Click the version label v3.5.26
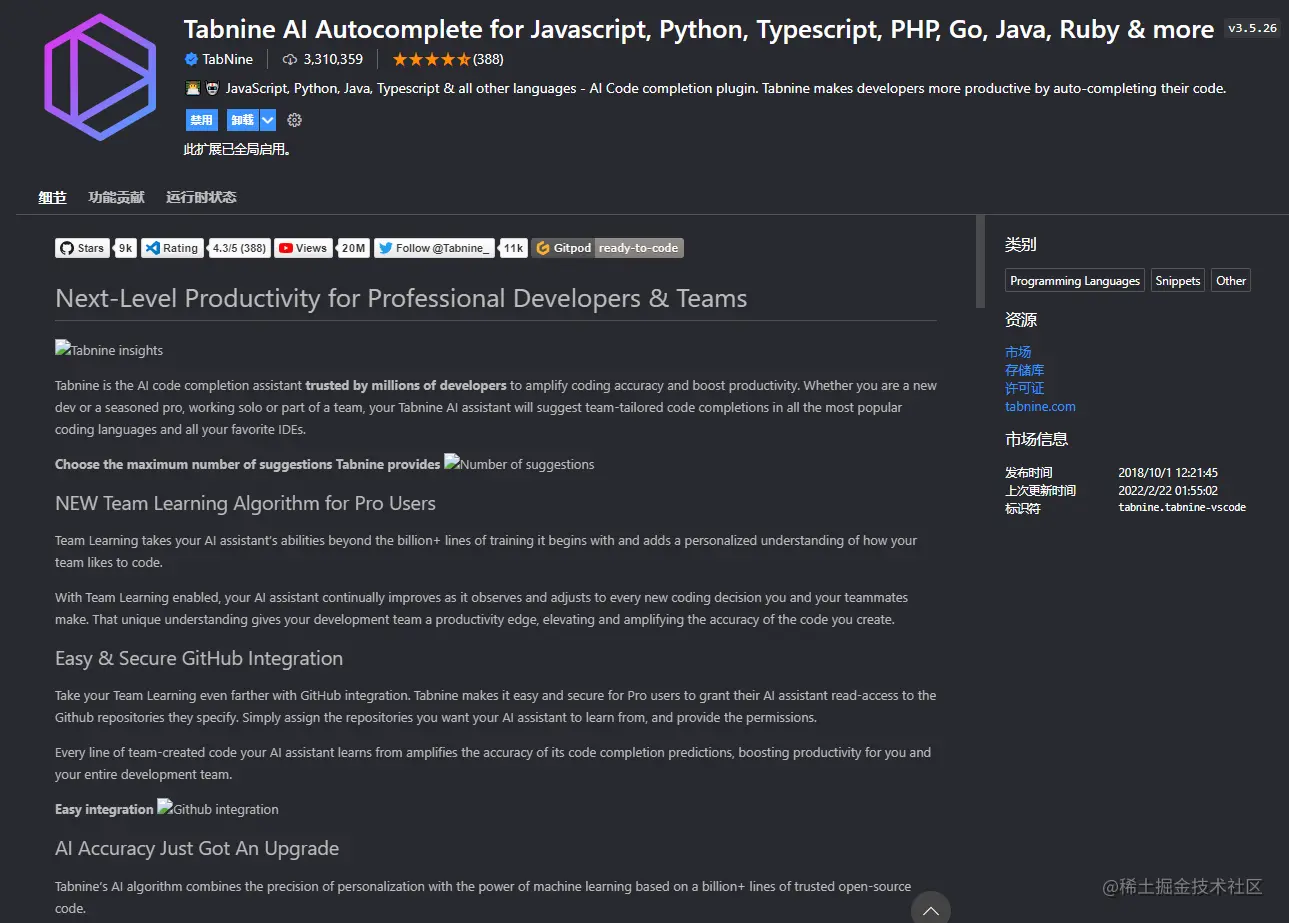 click(1252, 28)
